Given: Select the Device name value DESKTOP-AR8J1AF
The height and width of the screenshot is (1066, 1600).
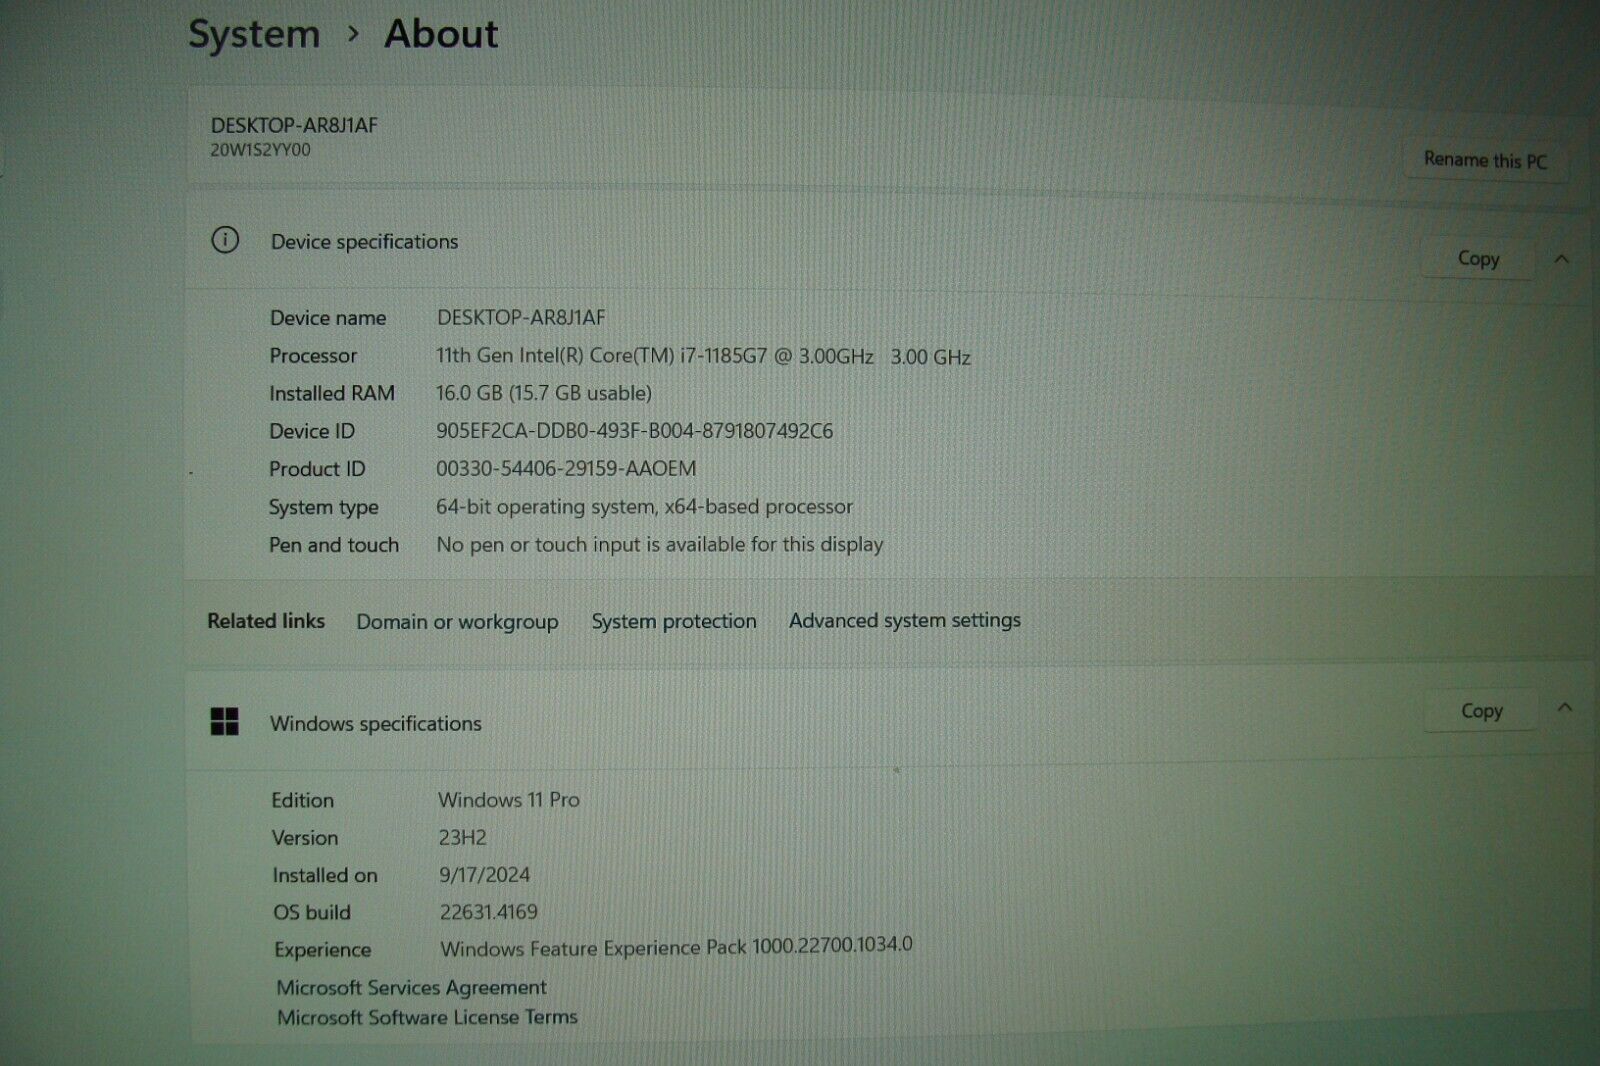Looking at the screenshot, I should point(521,318).
